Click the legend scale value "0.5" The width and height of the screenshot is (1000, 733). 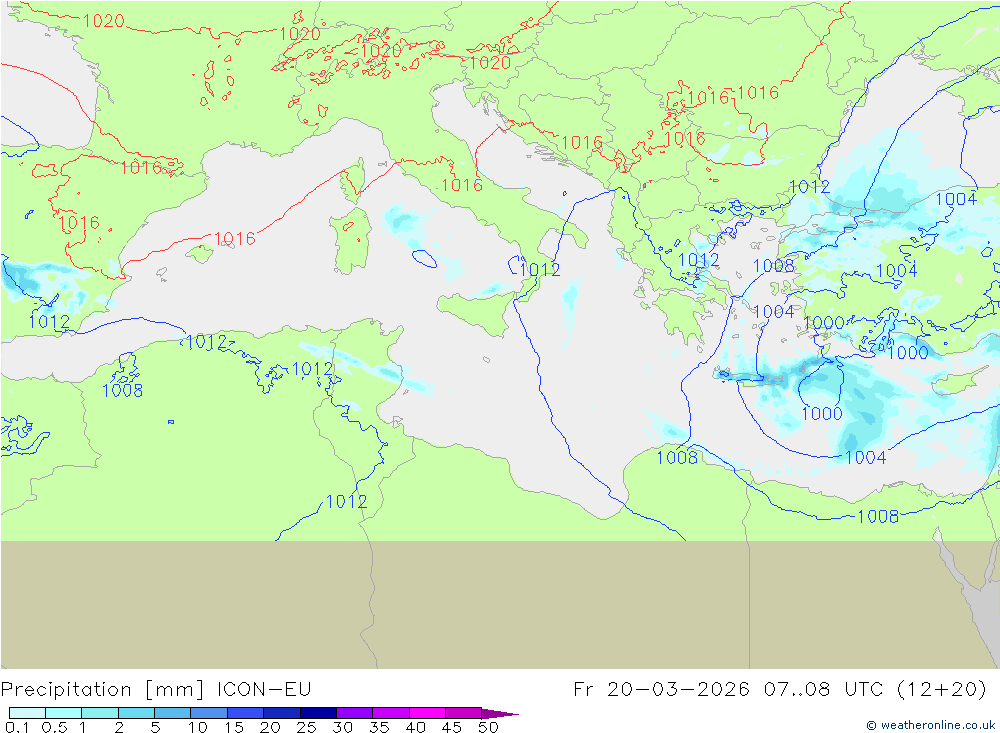click(54, 727)
